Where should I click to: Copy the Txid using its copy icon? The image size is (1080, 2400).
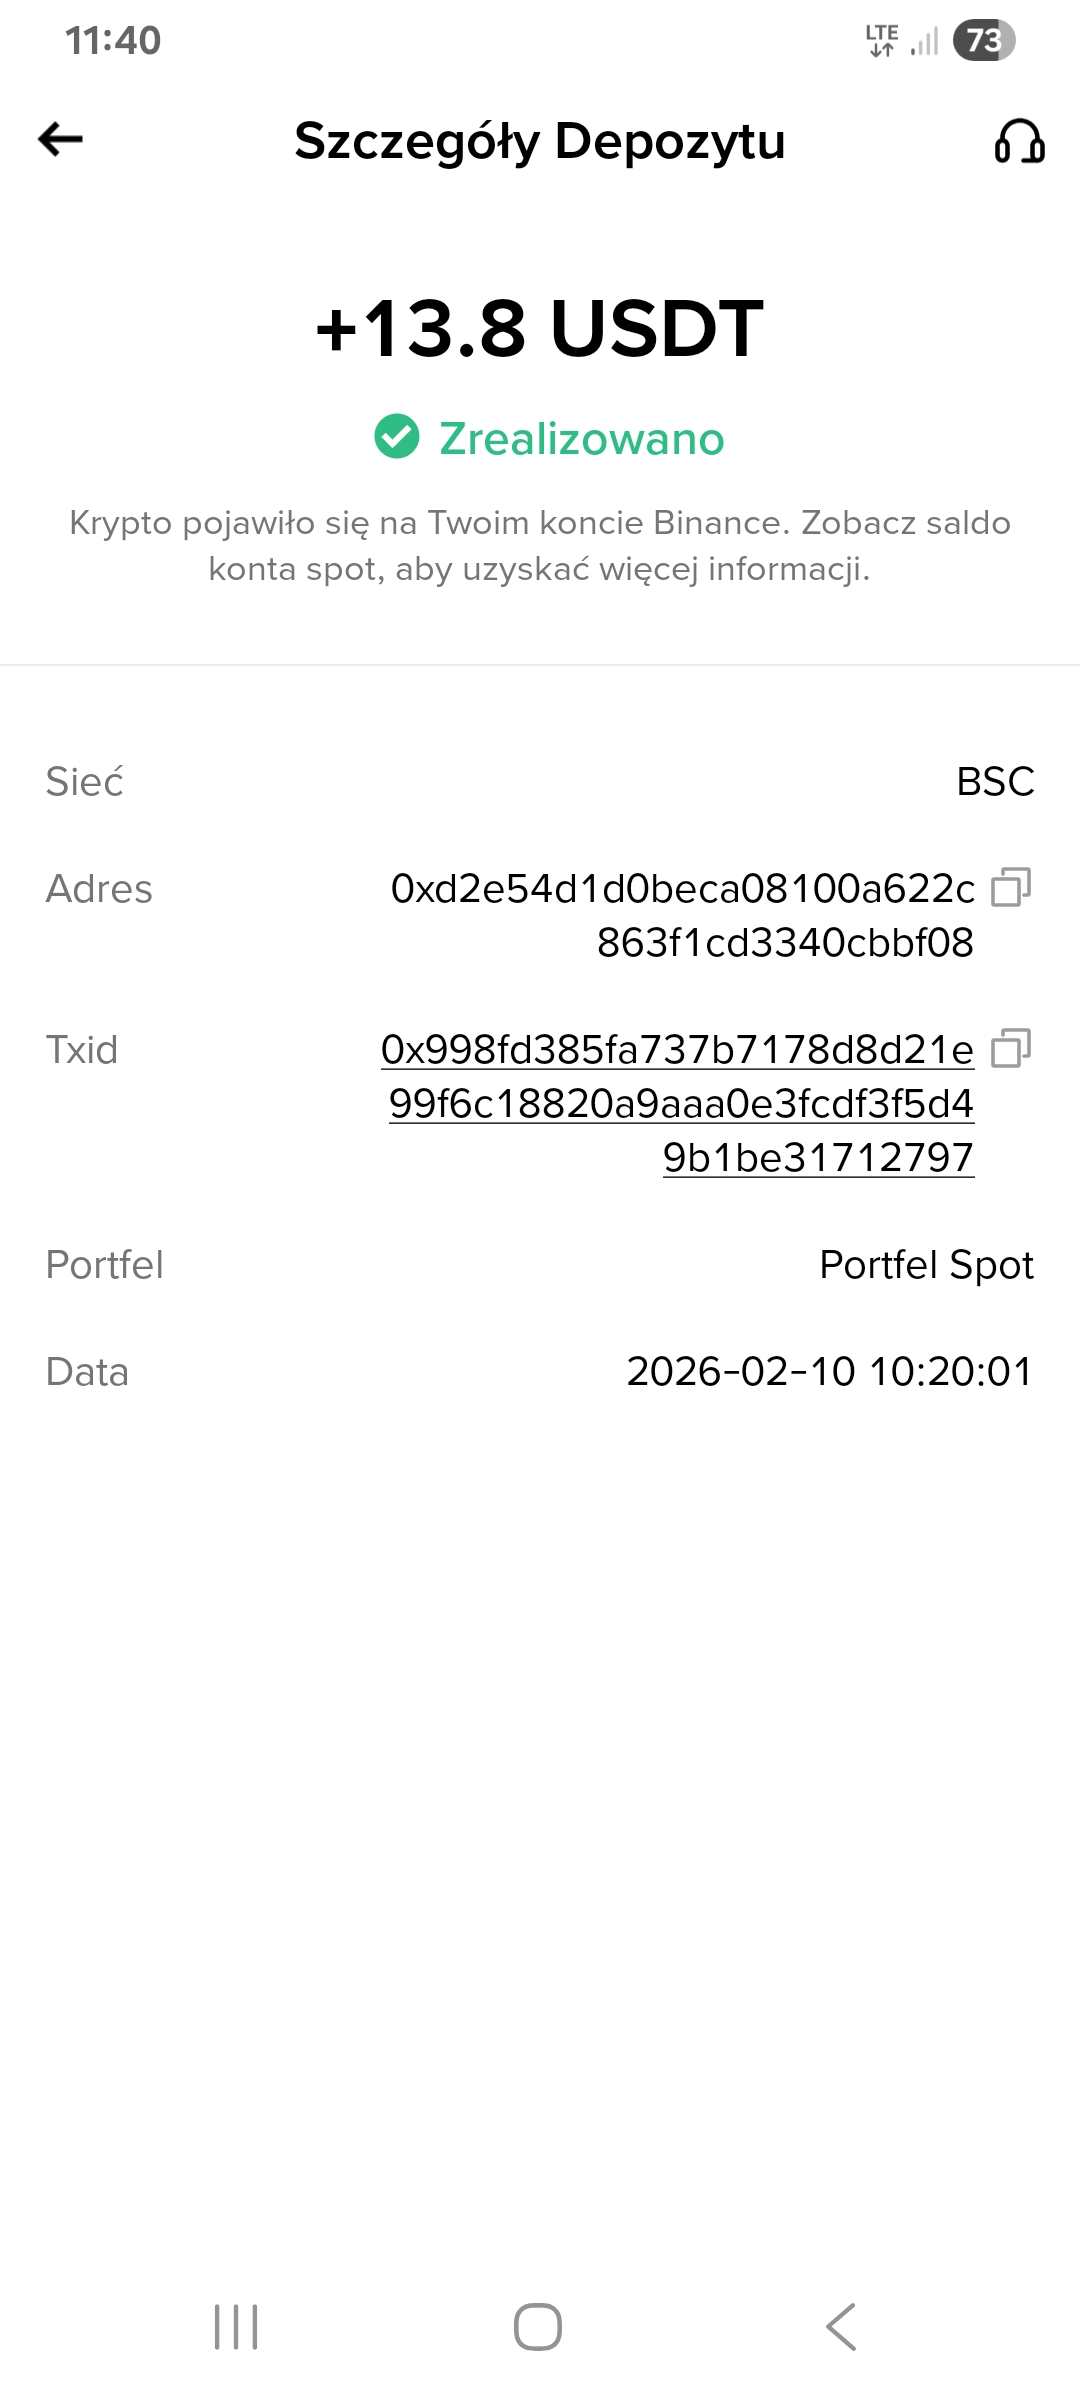tap(1010, 1048)
